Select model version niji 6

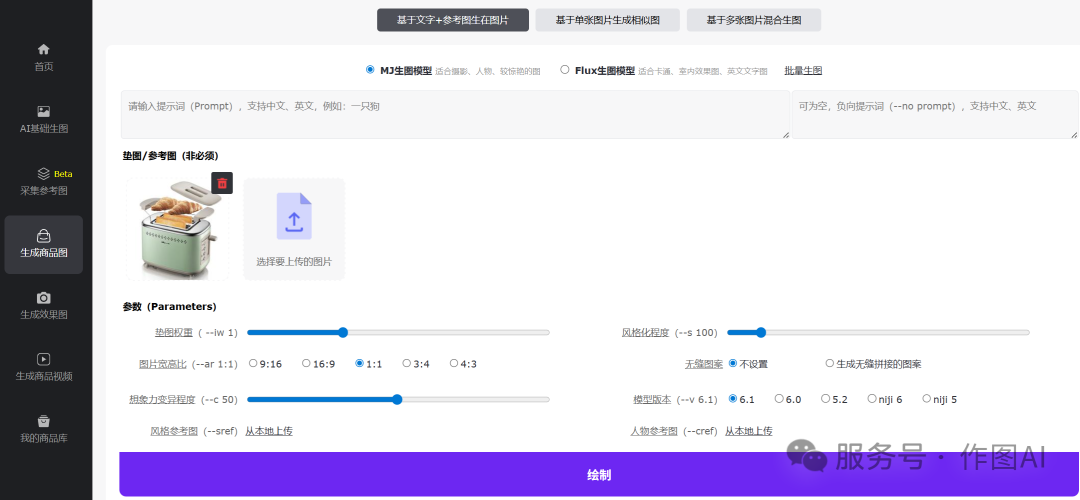[x=872, y=398]
